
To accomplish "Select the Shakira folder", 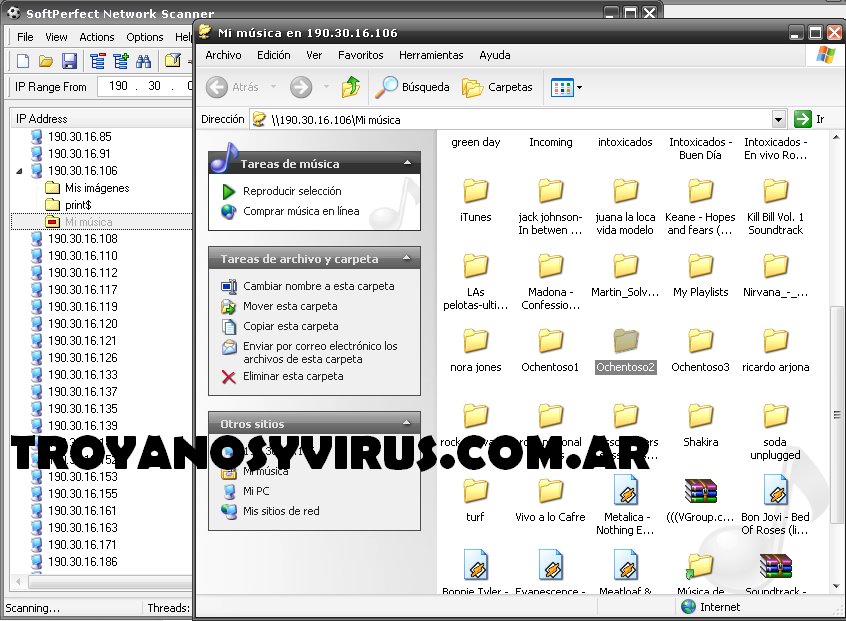I will [x=700, y=416].
